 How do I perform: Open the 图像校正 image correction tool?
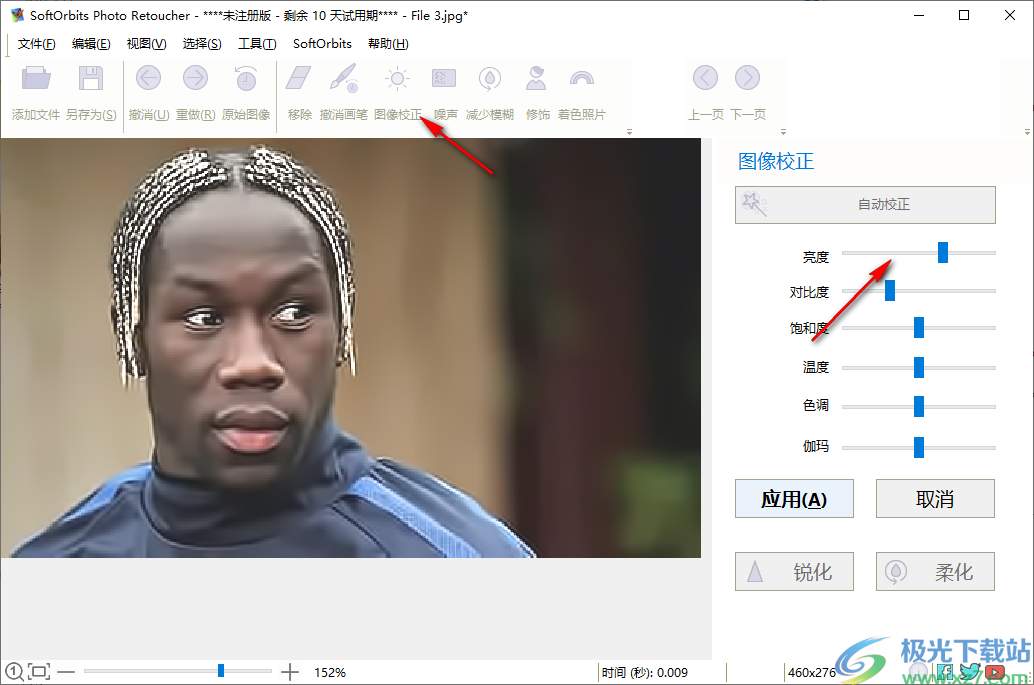click(x=396, y=90)
